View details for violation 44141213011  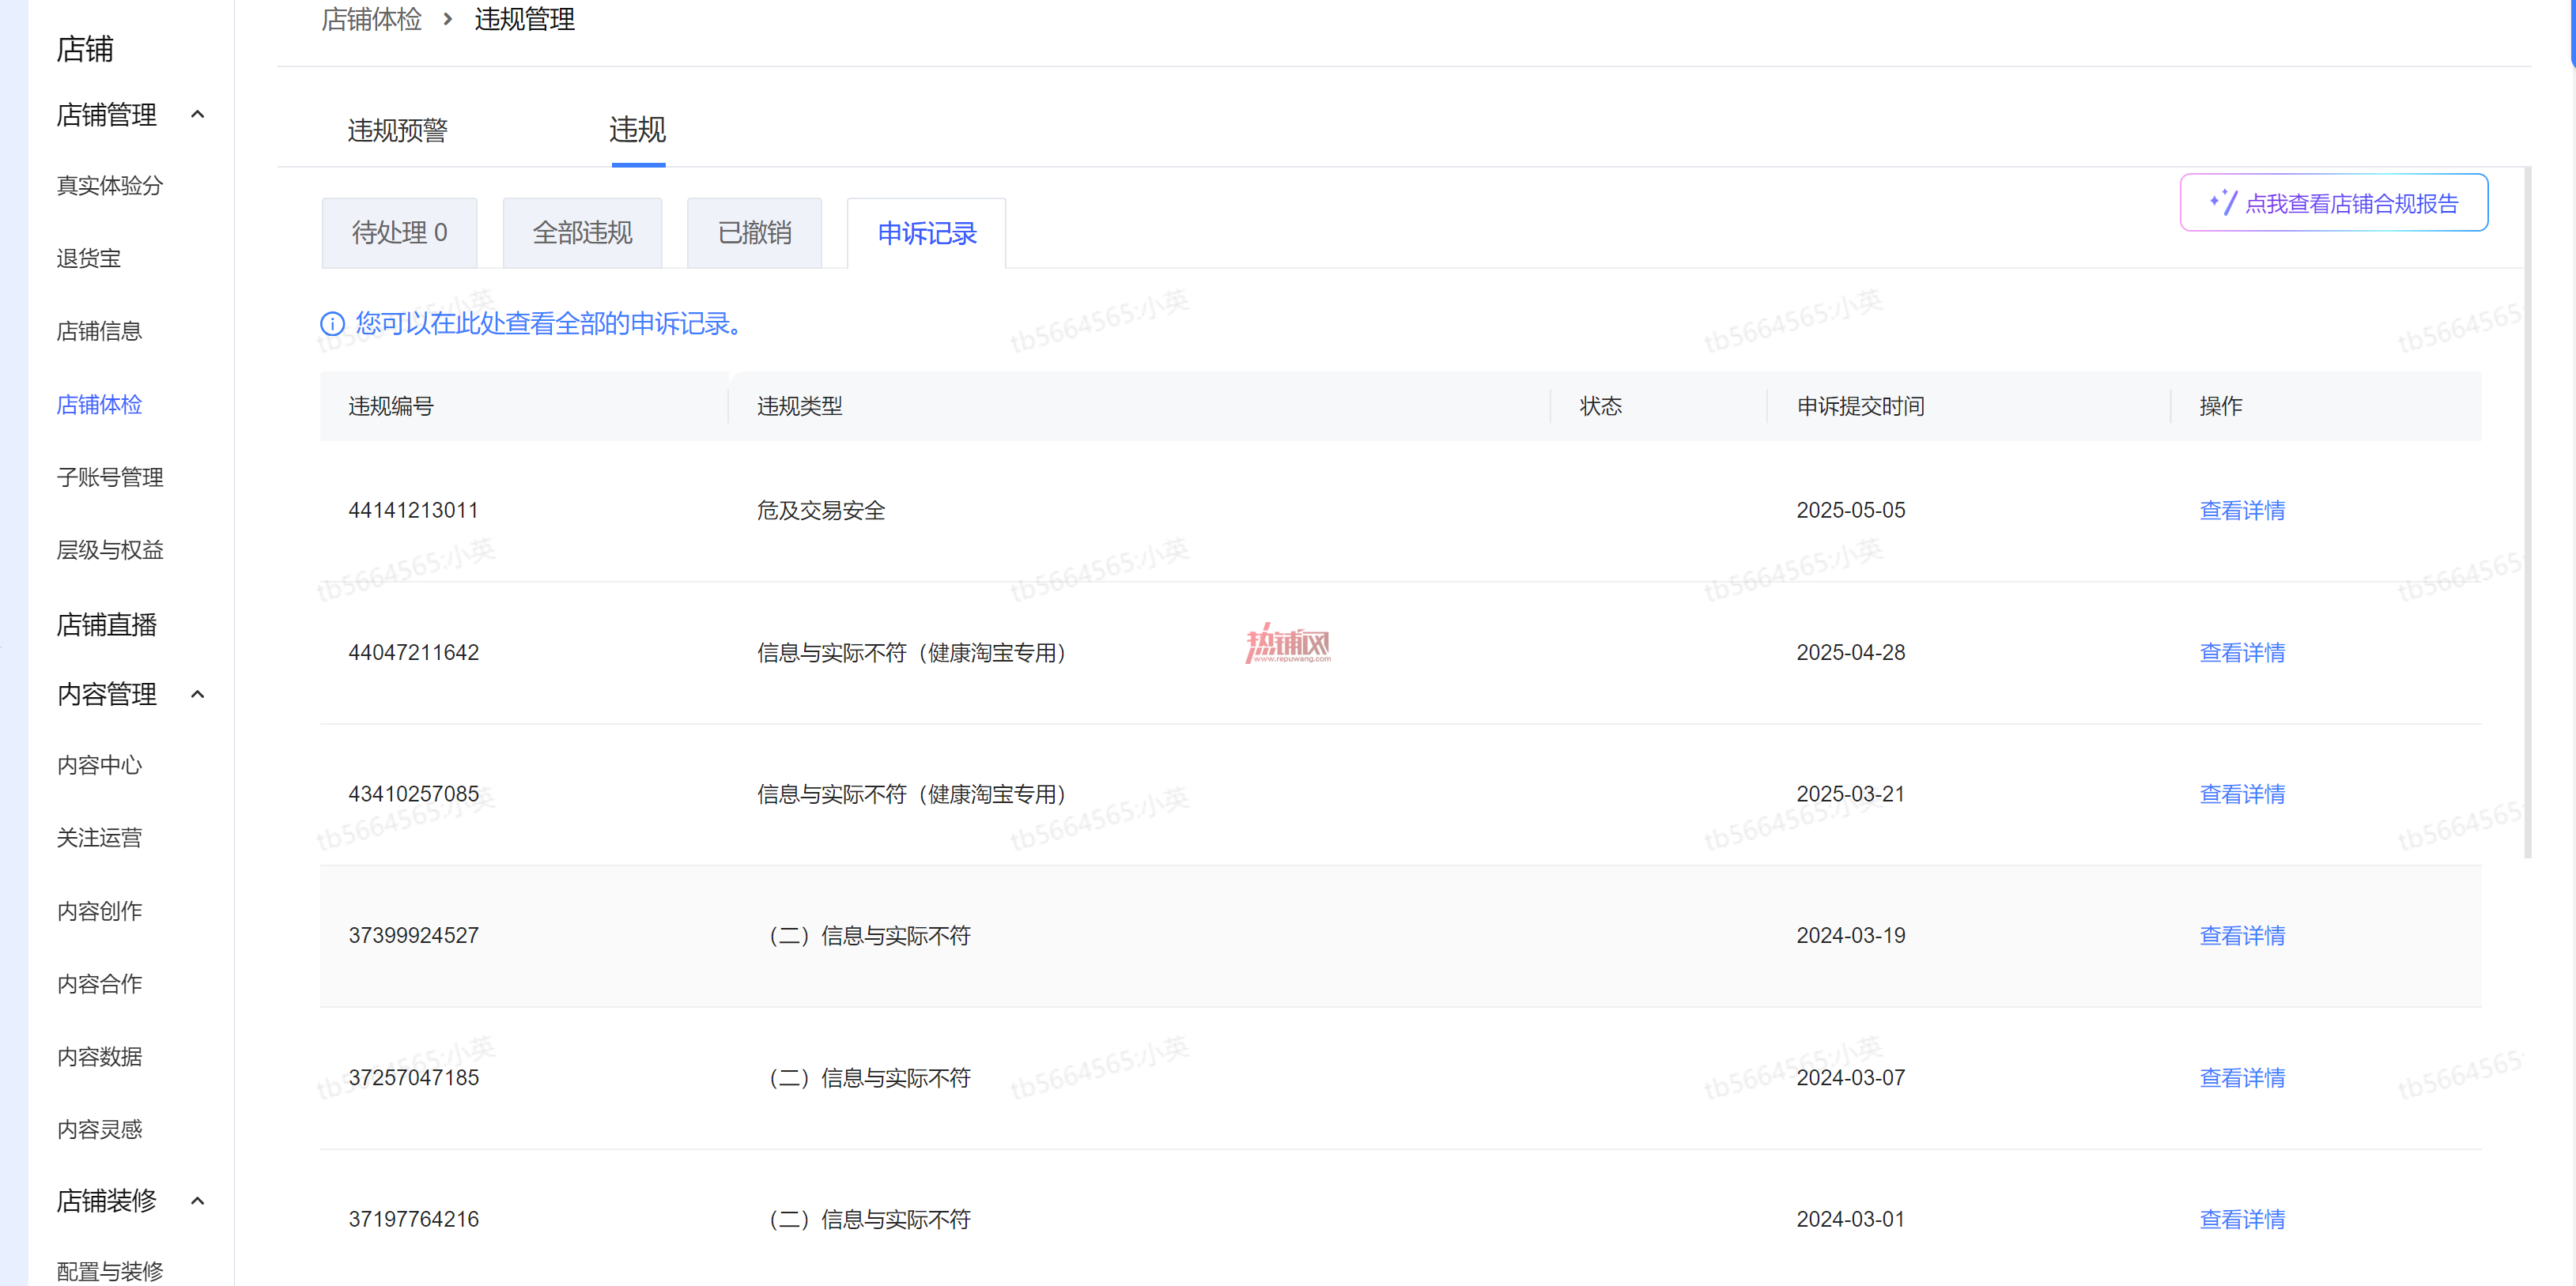pyautogui.click(x=2242, y=510)
